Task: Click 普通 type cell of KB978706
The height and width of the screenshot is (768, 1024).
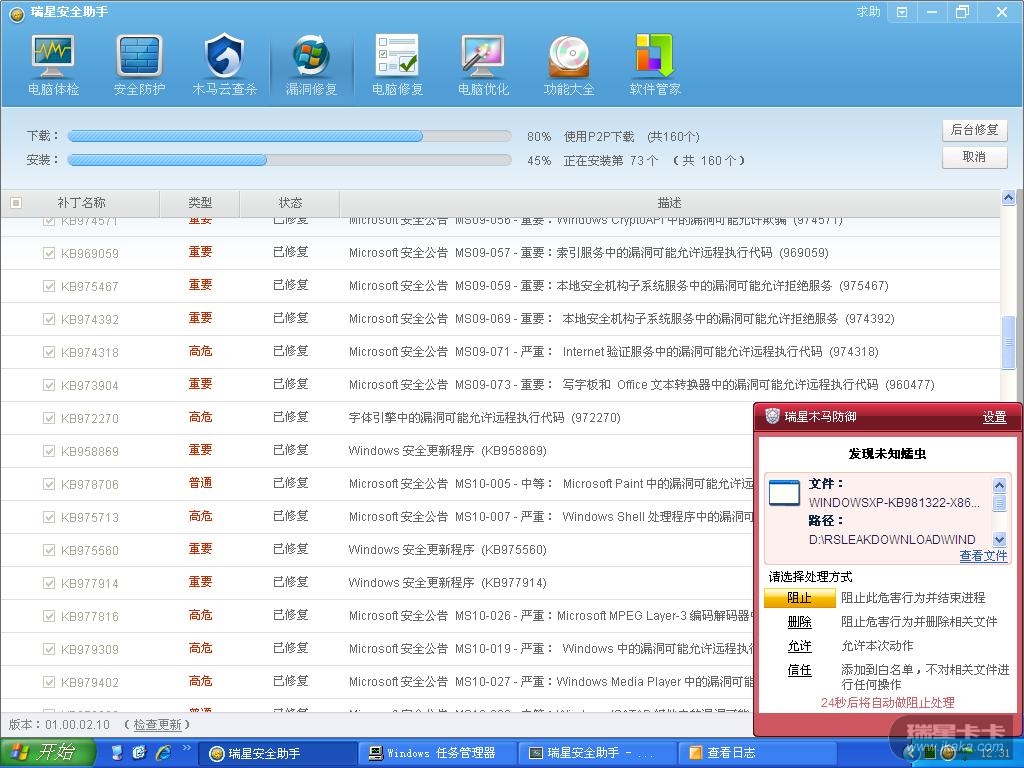Action: (x=200, y=483)
